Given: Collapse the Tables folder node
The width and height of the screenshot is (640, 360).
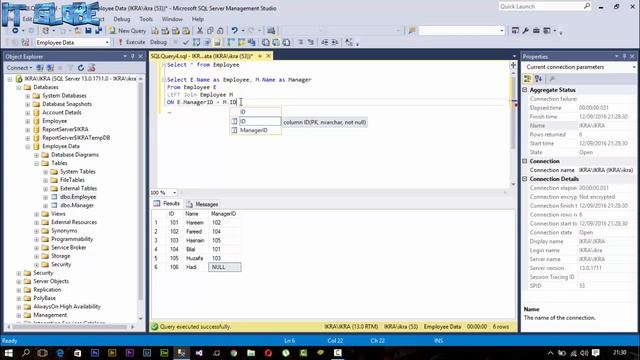Looking at the screenshot, I should pos(37,163).
